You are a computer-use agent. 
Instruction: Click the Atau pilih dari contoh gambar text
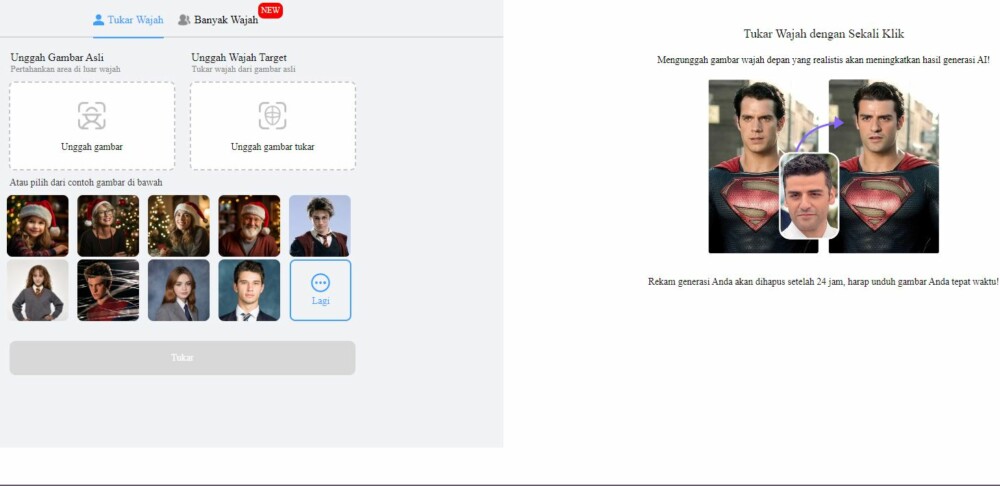(x=86, y=182)
